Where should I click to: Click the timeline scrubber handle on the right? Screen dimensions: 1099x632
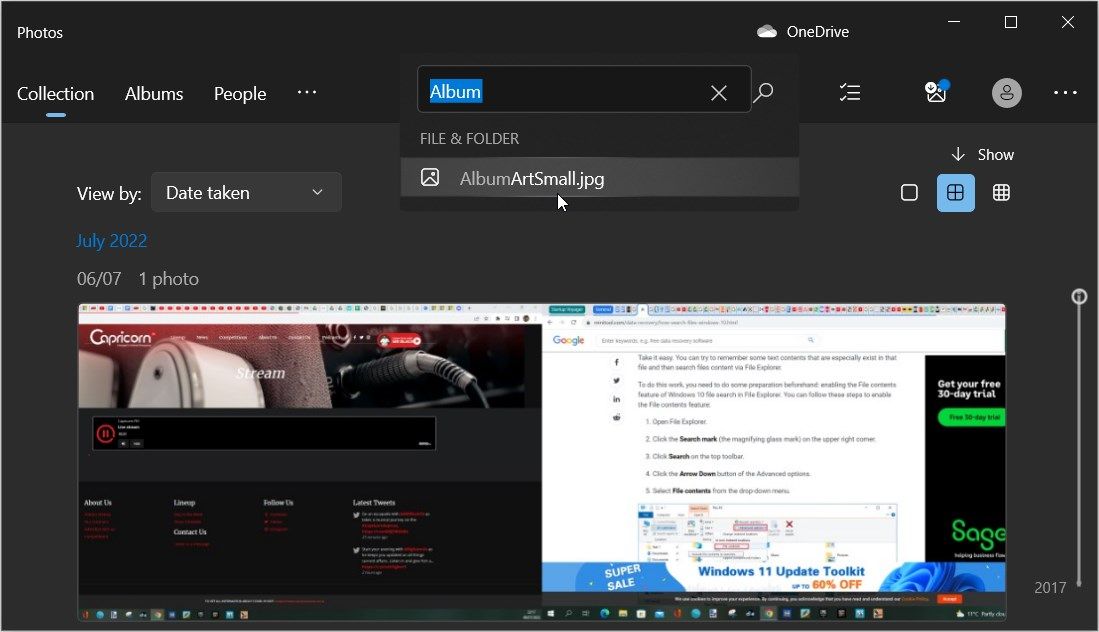click(x=1079, y=296)
